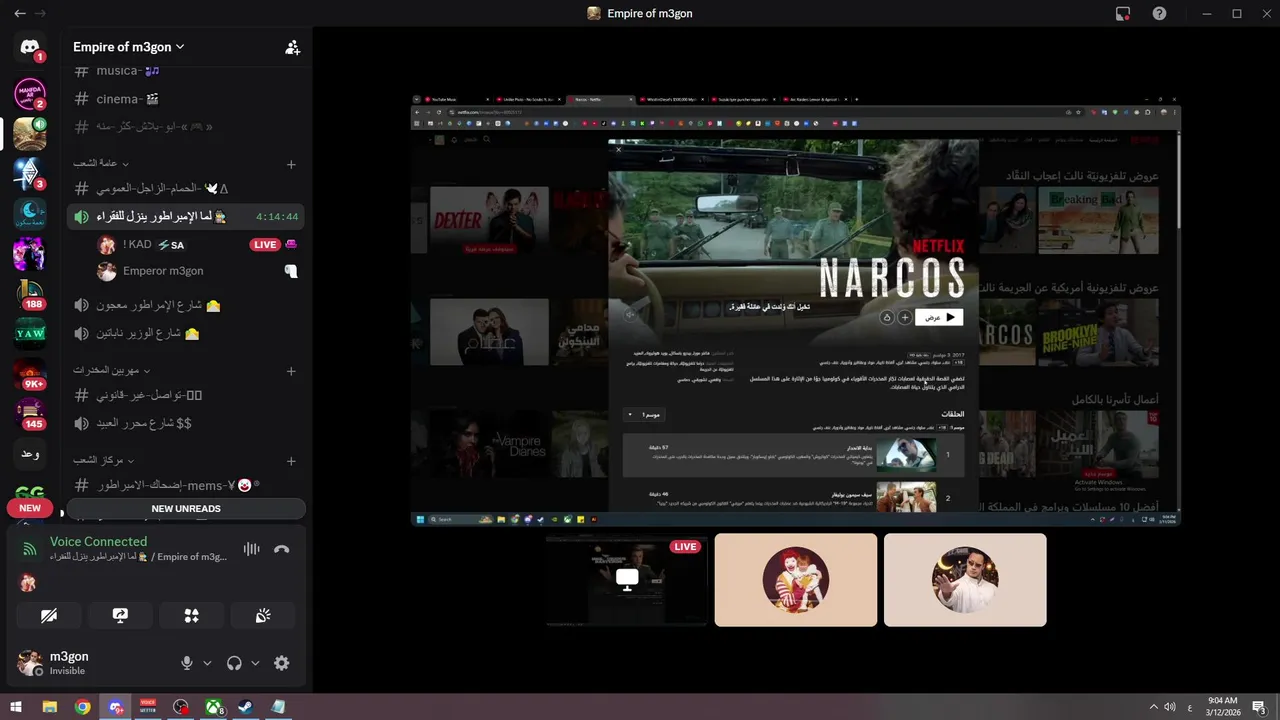Screen dimensions: 1280x720
Task: Go back with title bar arrow
Action: (20, 13)
